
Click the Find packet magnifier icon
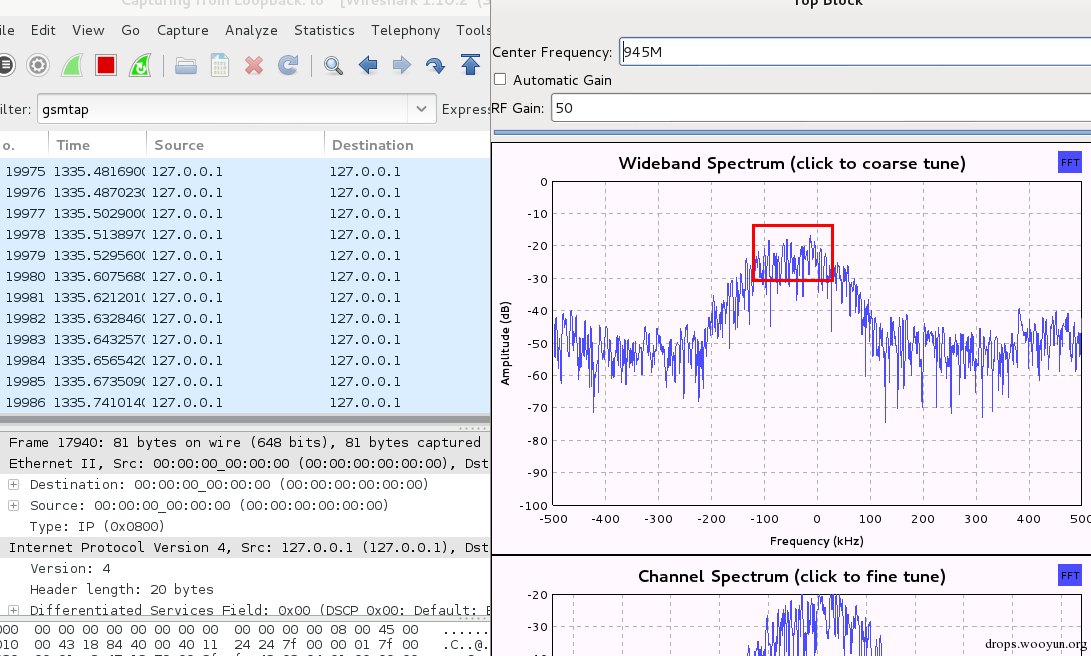tap(333, 66)
